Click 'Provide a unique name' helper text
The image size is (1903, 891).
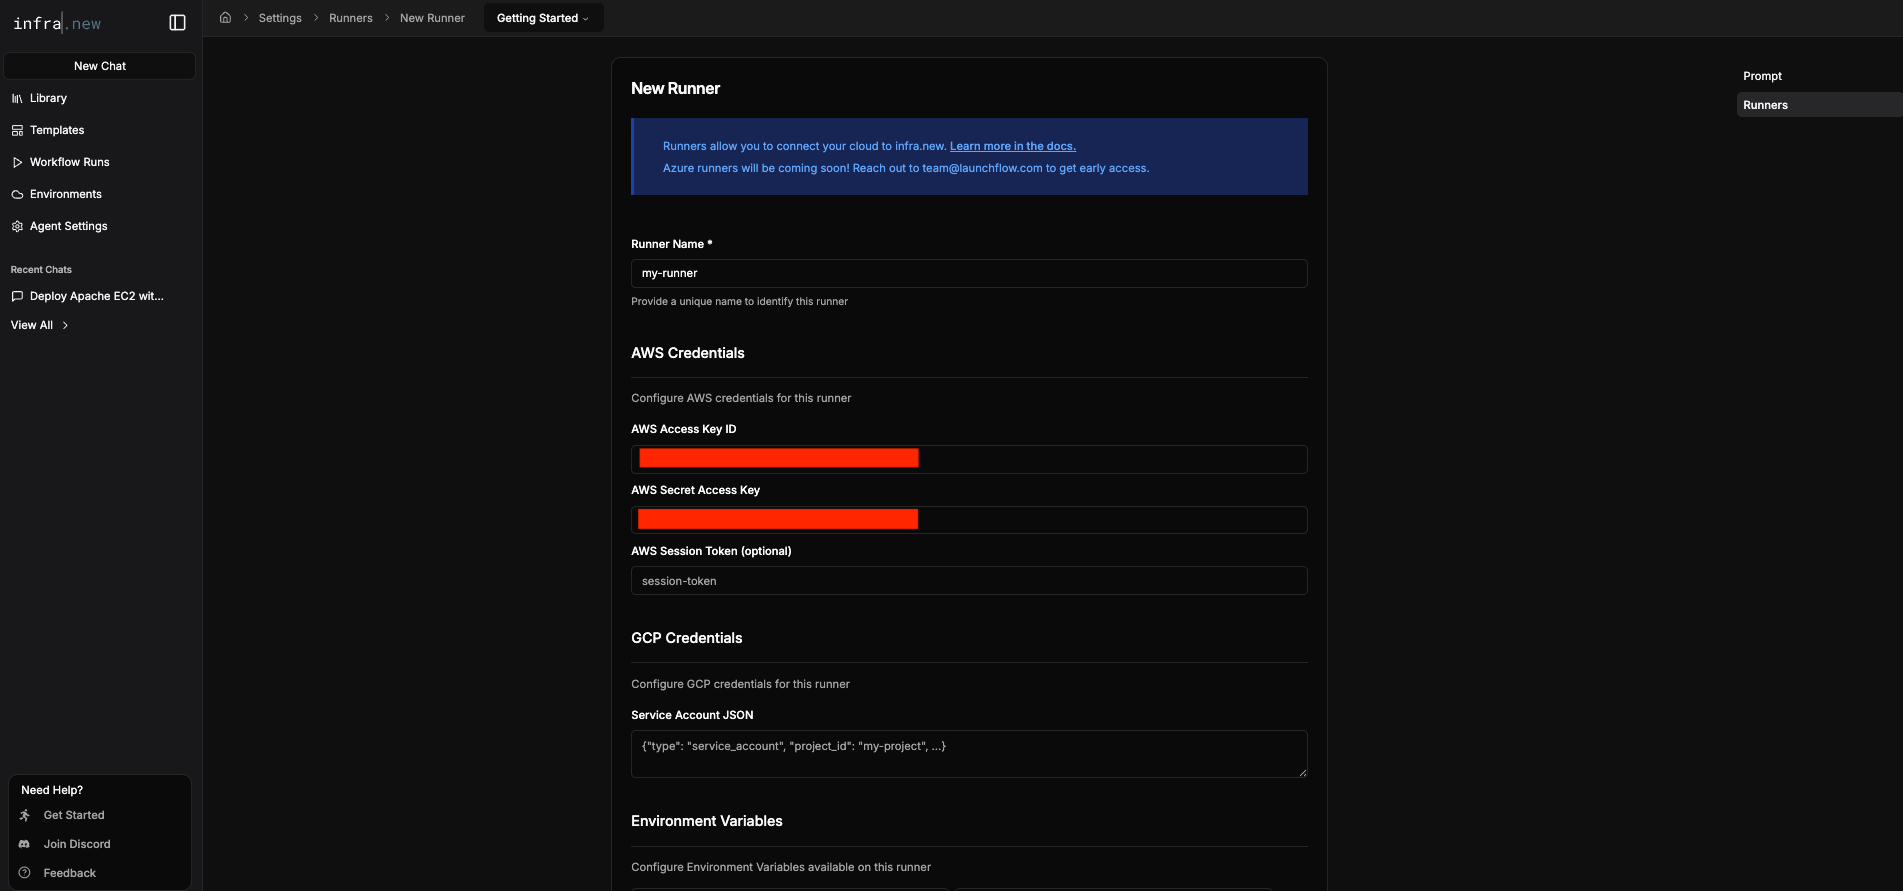(740, 301)
